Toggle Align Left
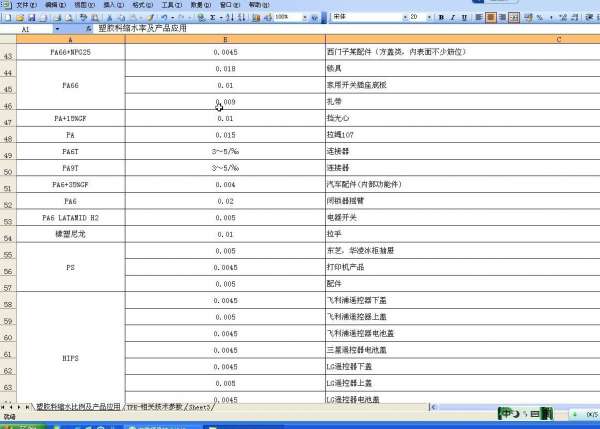This screenshot has height=429, width=600. (478, 17)
